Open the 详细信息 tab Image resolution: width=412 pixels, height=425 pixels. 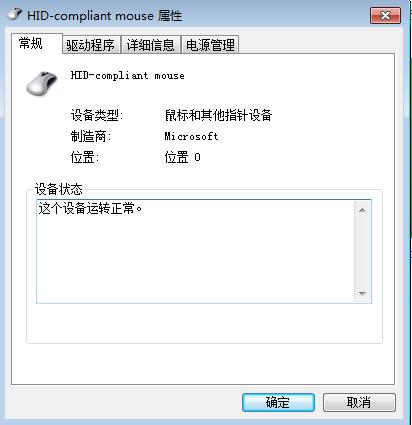click(x=151, y=45)
